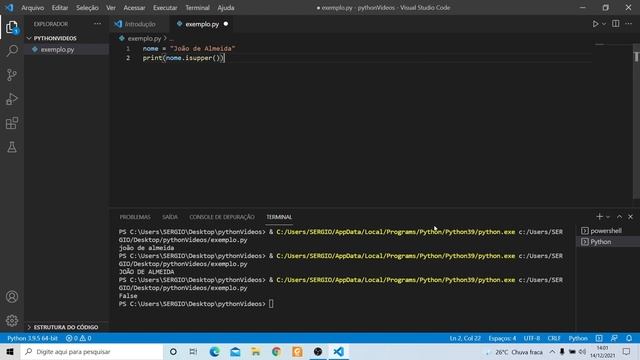Open the Terminal menu in menu bar
The height and width of the screenshot is (360, 640).
click(197, 8)
